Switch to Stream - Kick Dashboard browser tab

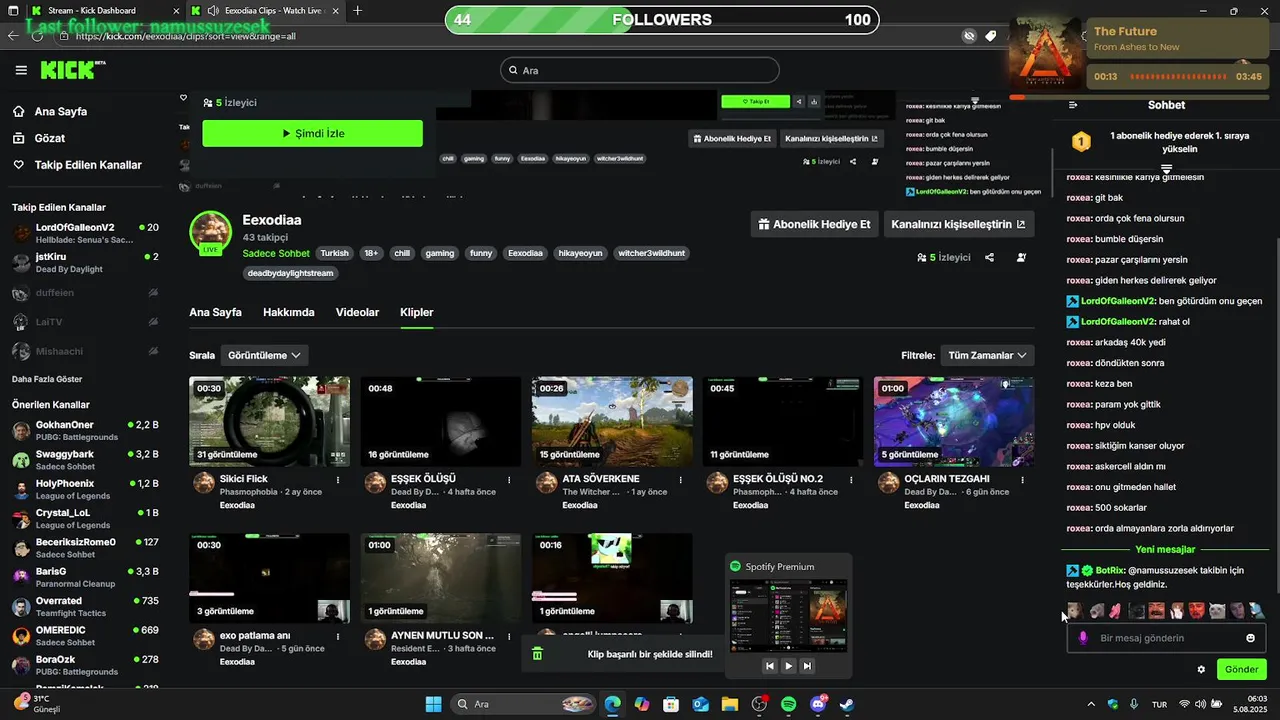[x=98, y=11]
